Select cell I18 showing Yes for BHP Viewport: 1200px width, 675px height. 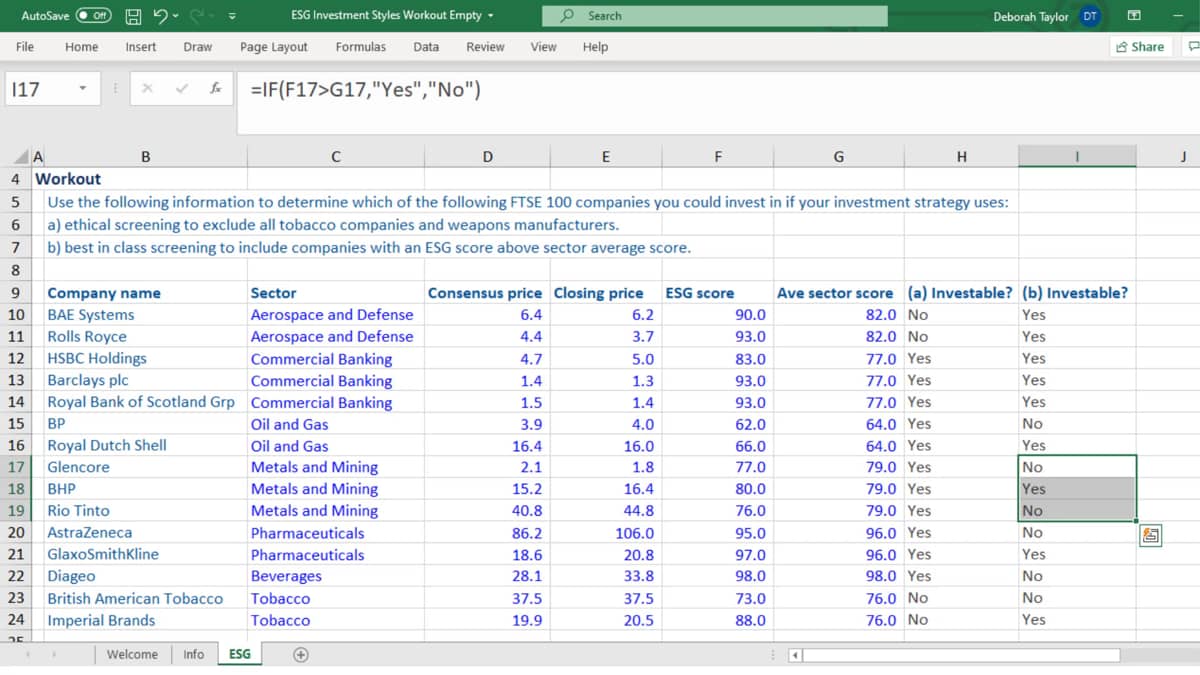1077,489
